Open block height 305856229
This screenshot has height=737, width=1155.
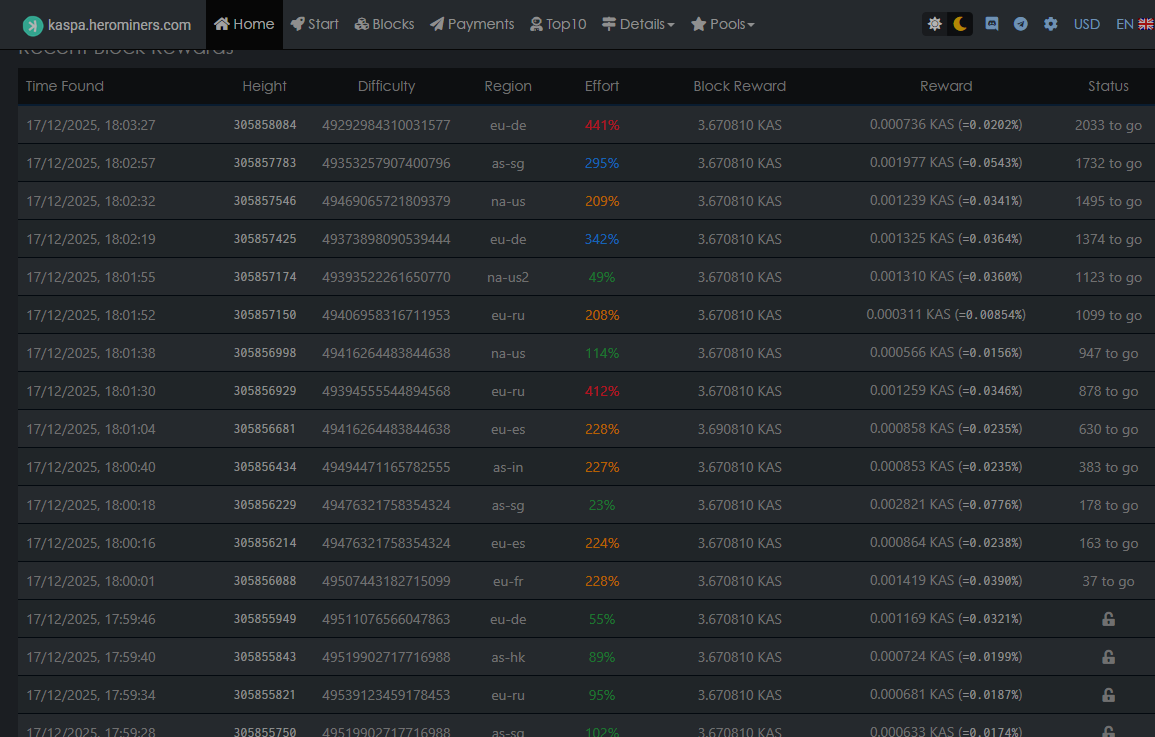click(264, 505)
